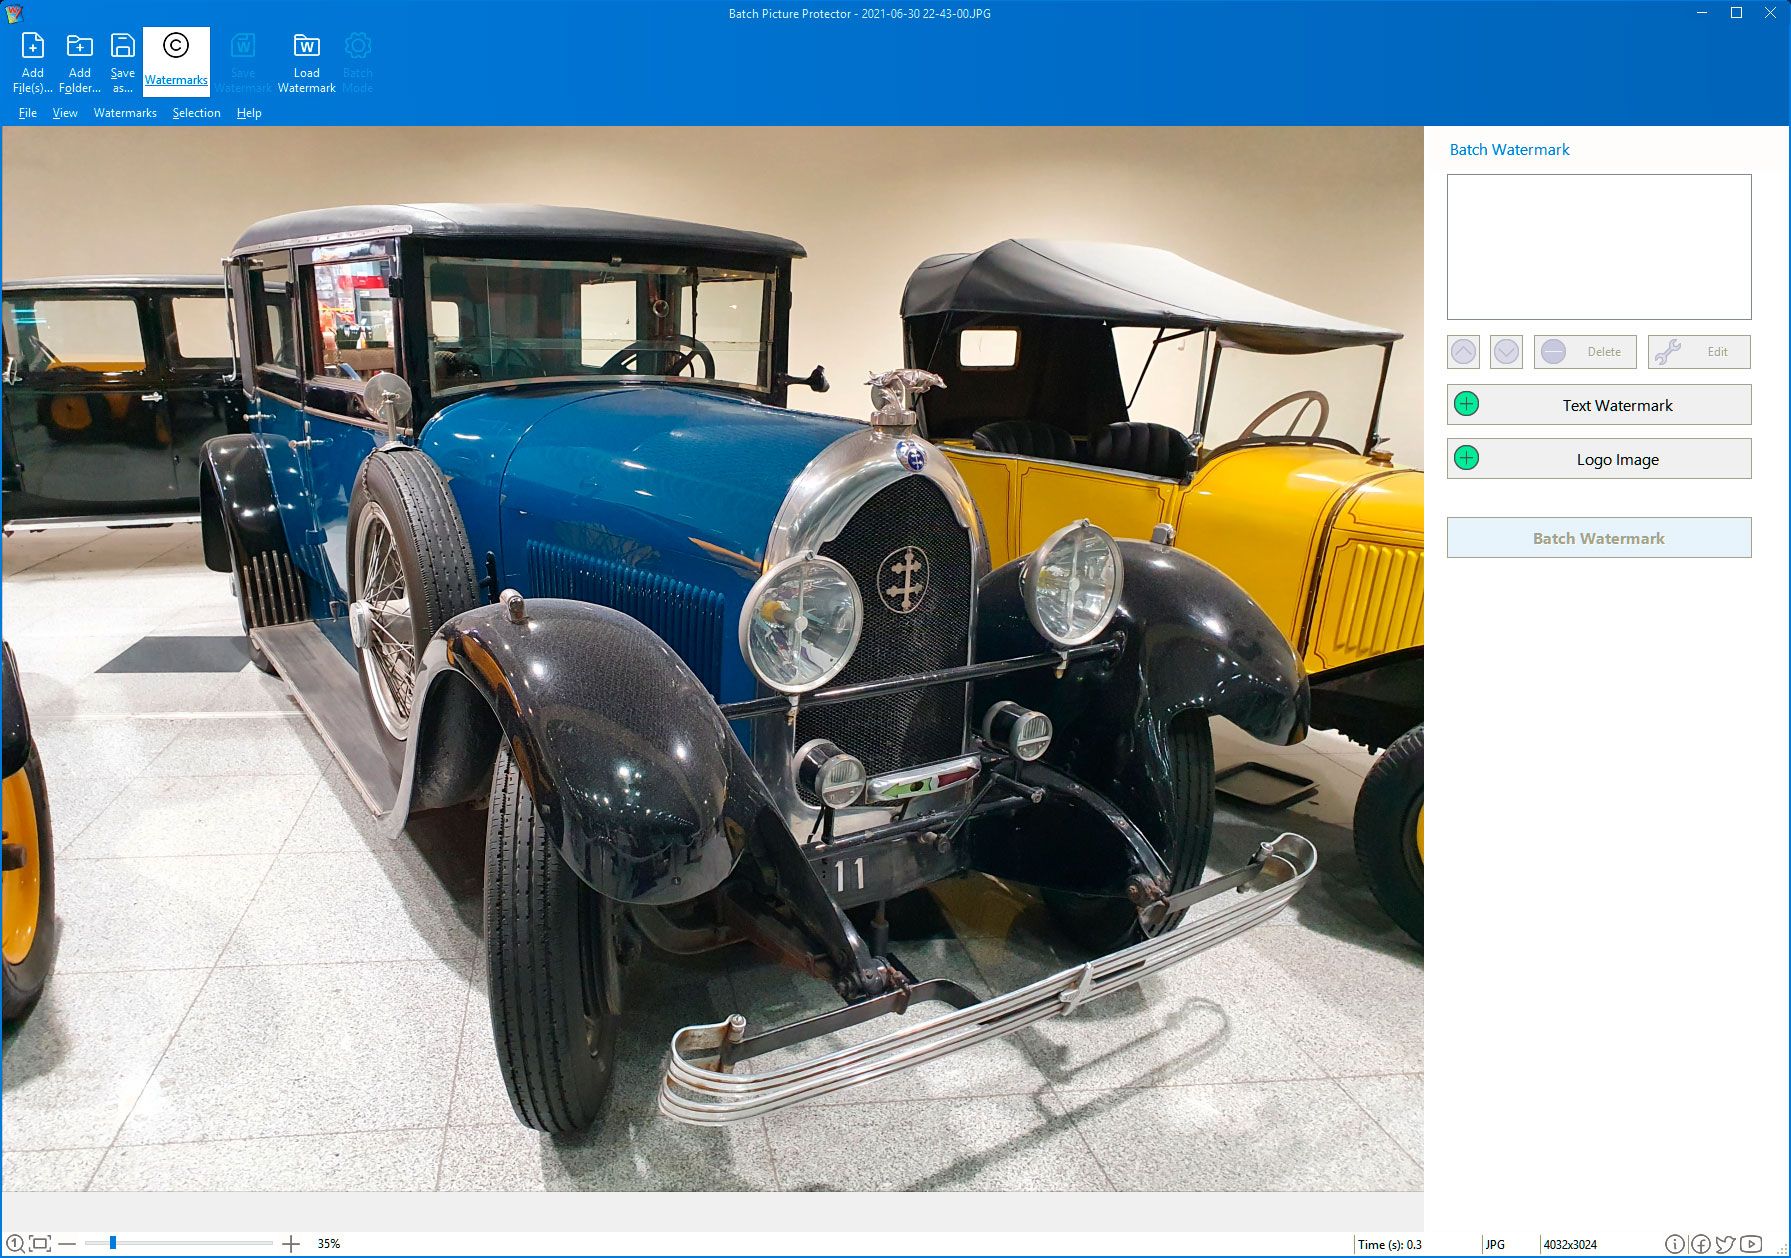
Task: Click the Add File(s) toolbar icon
Action: pos(32,62)
